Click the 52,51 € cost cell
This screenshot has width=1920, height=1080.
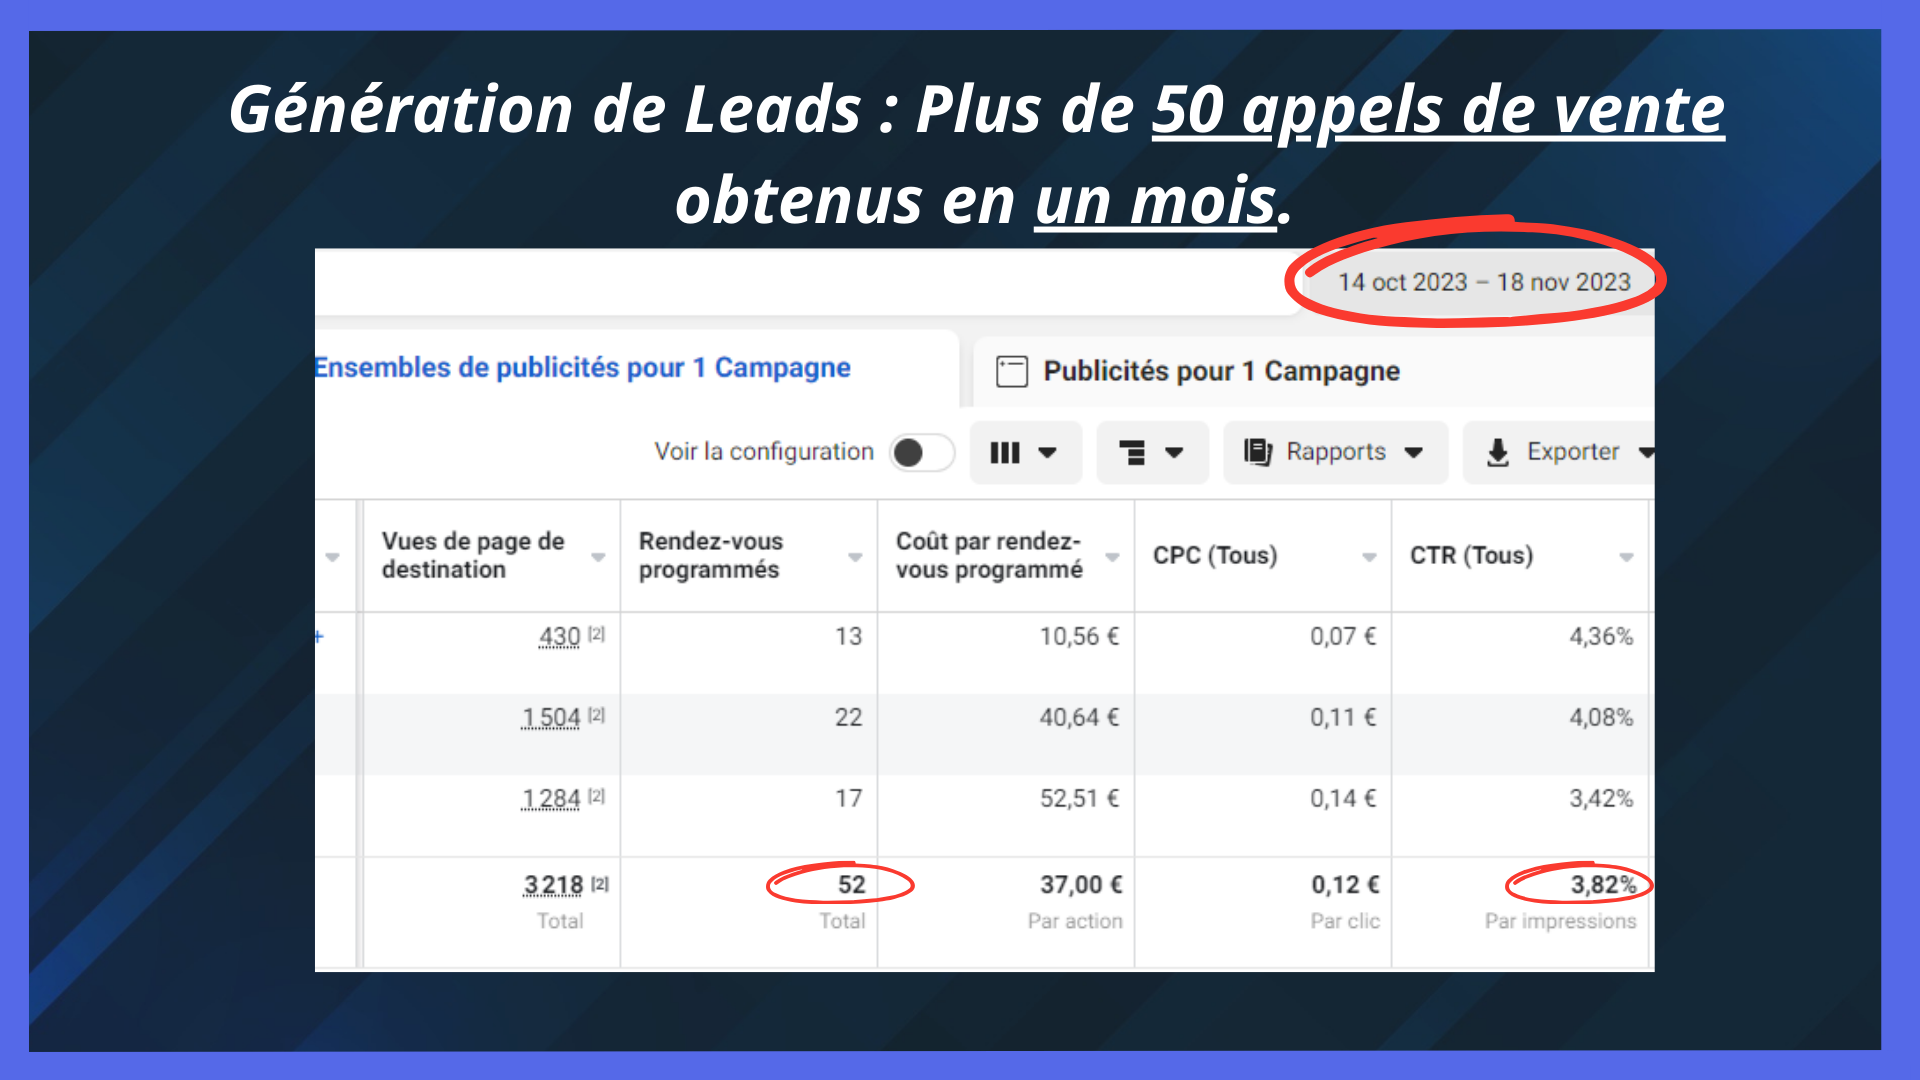(1006, 815)
